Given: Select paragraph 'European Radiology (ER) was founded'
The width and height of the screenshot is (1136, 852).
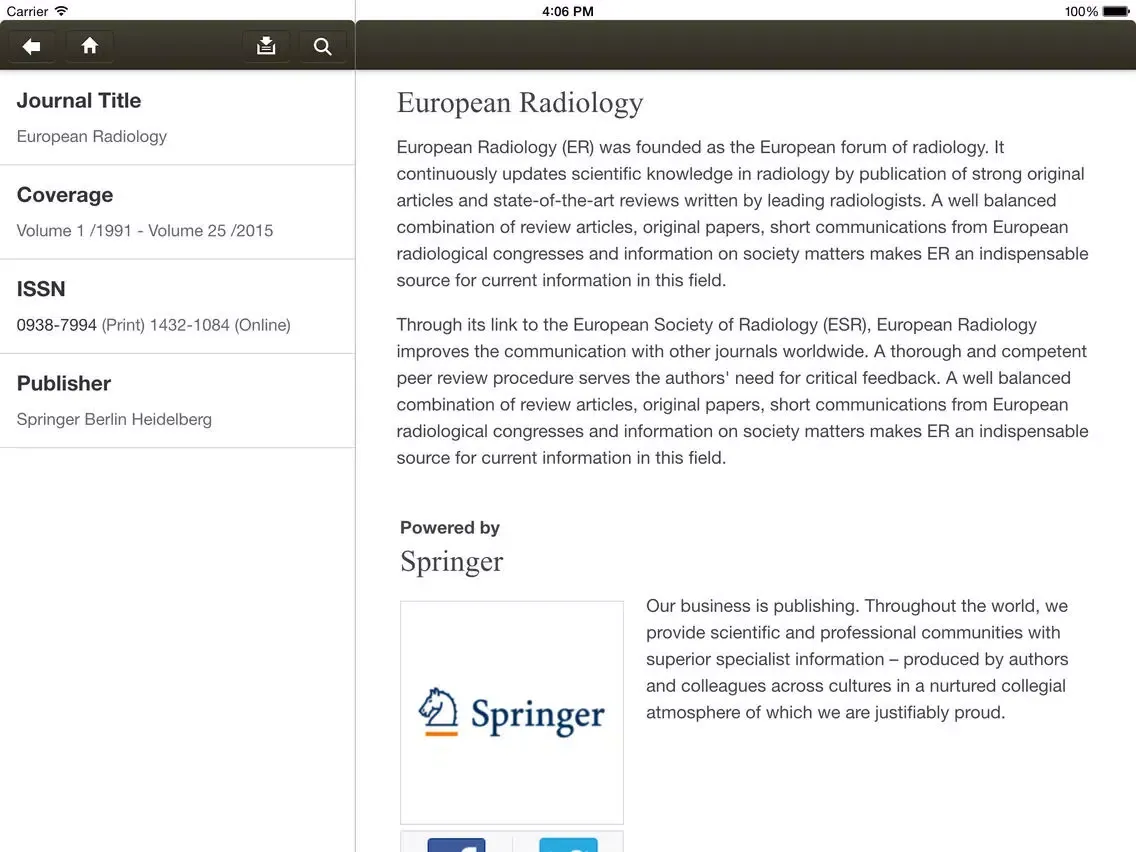Looking at the screenshot, I should tap(743, 214).
